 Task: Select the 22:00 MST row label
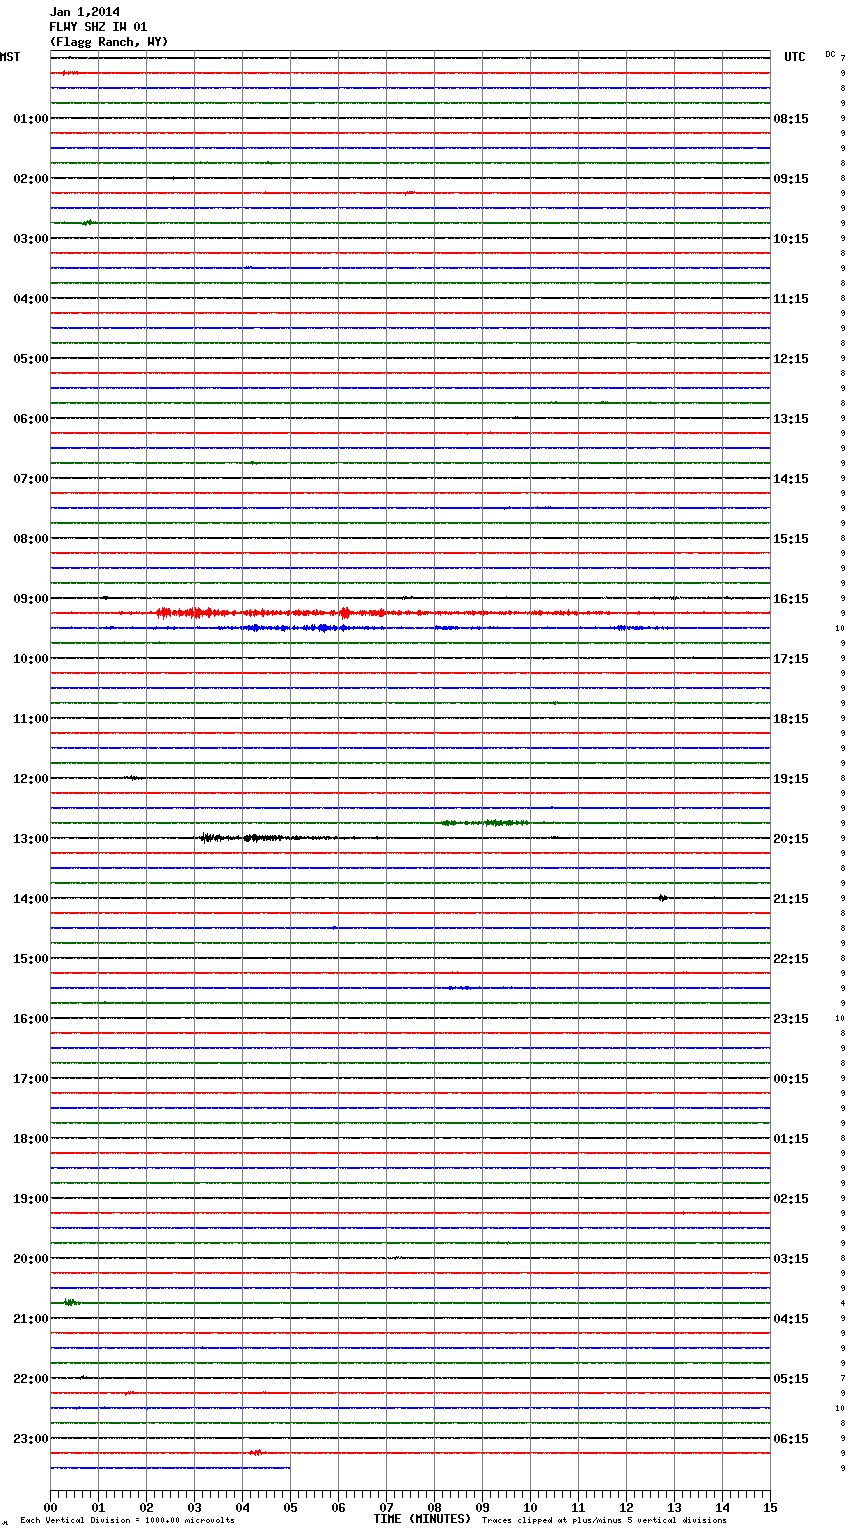[31, 1379]
